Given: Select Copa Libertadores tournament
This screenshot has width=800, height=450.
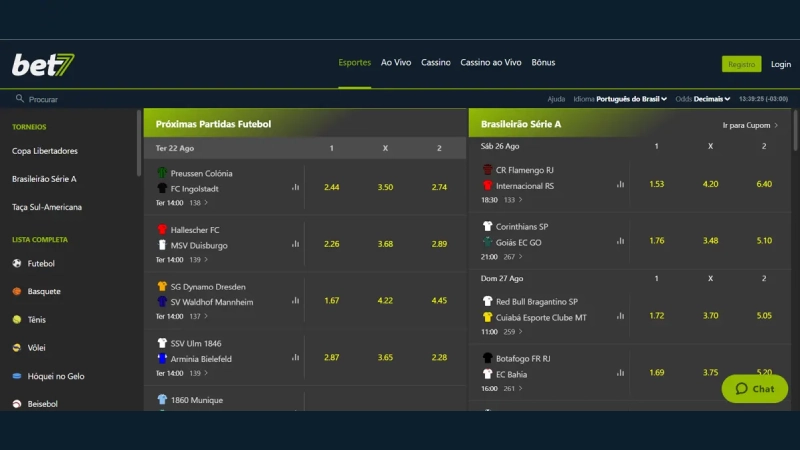Looking at the screenshot, I should point(45,151).
